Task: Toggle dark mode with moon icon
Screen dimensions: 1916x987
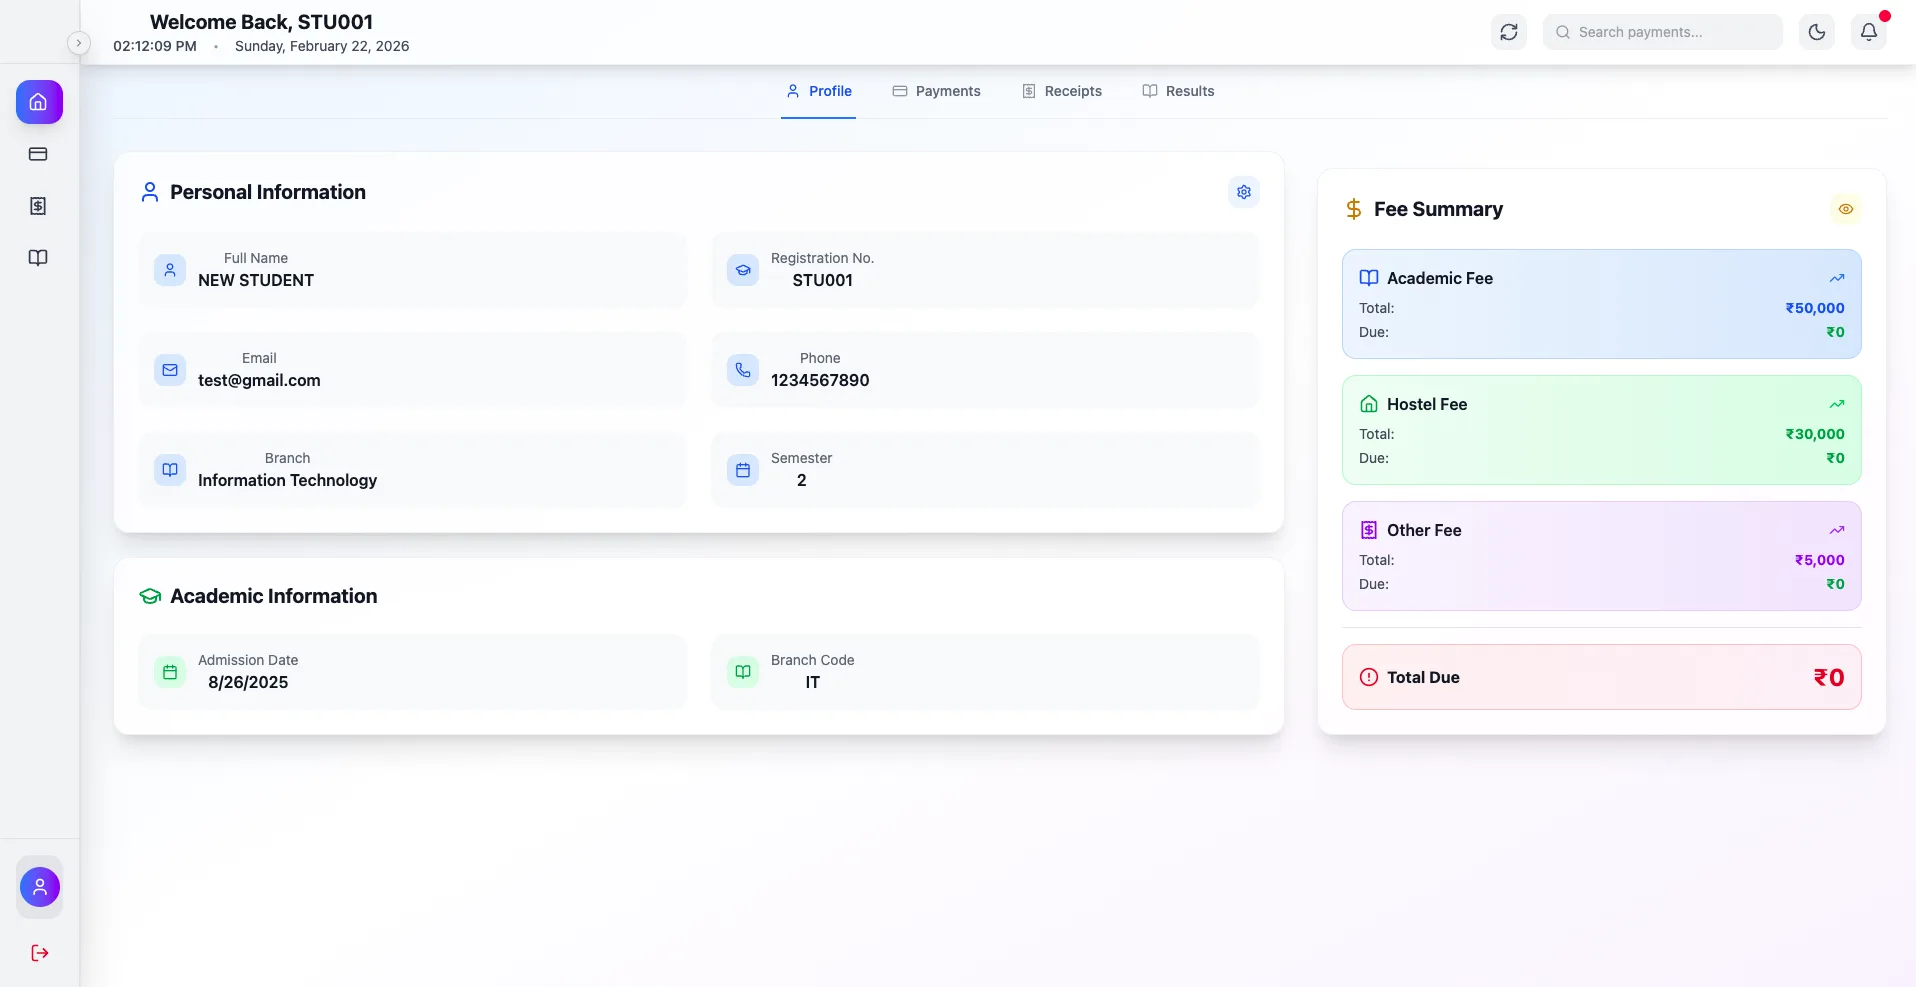Action: (1816, 32)
